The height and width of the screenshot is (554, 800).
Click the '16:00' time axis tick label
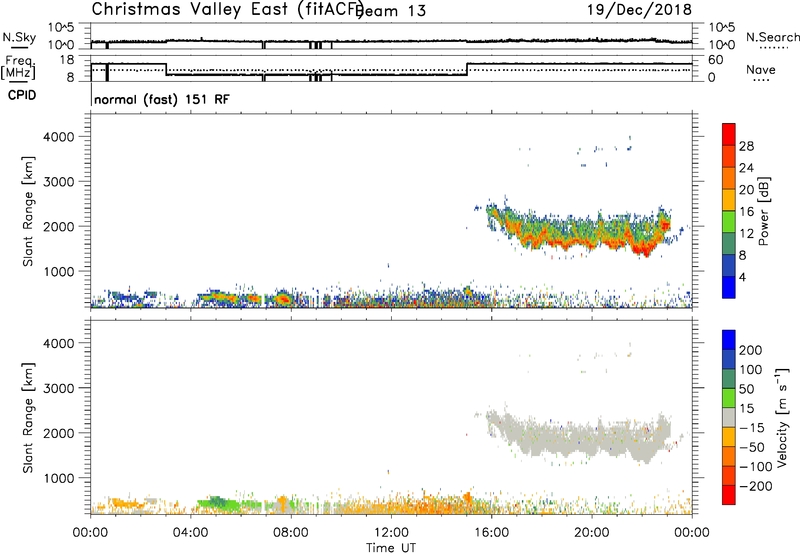(x=491, y=533)
